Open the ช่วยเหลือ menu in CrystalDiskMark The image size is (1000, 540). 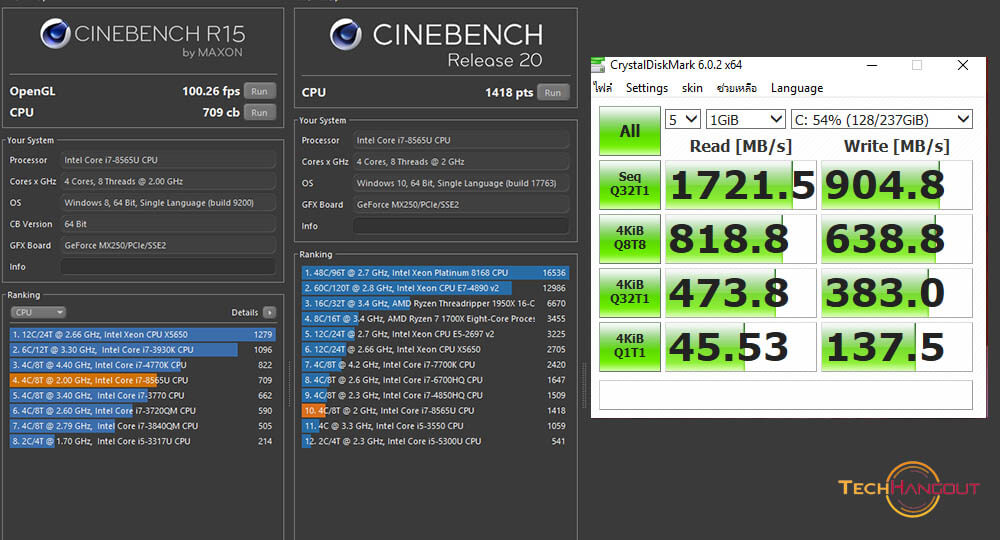pyautogui.click(x=737, y=88)
